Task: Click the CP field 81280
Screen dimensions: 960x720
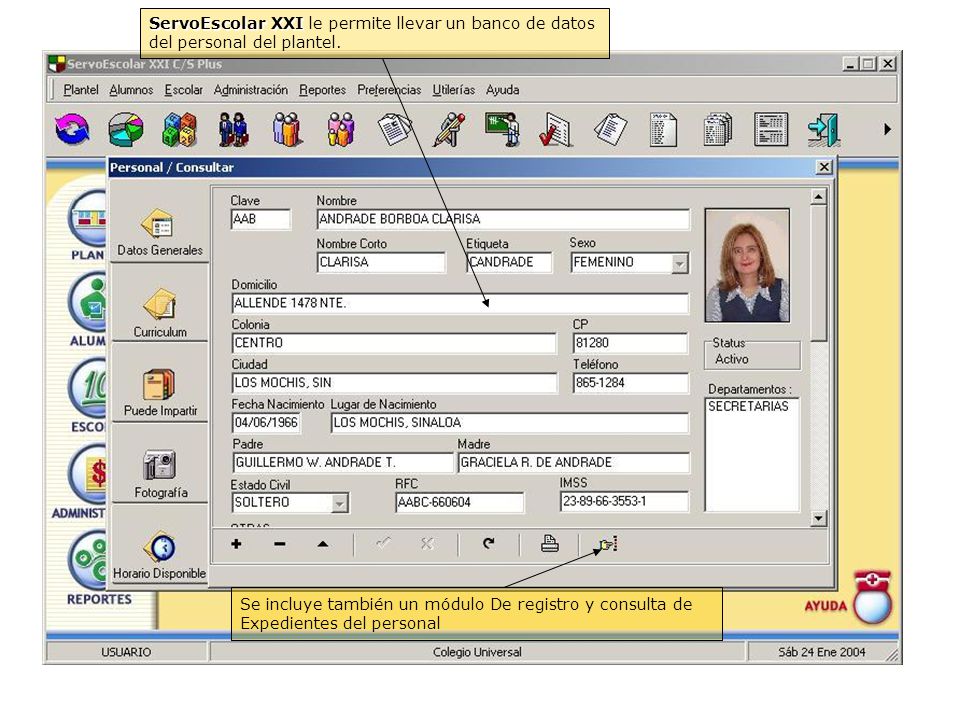Action: point(631,343)
